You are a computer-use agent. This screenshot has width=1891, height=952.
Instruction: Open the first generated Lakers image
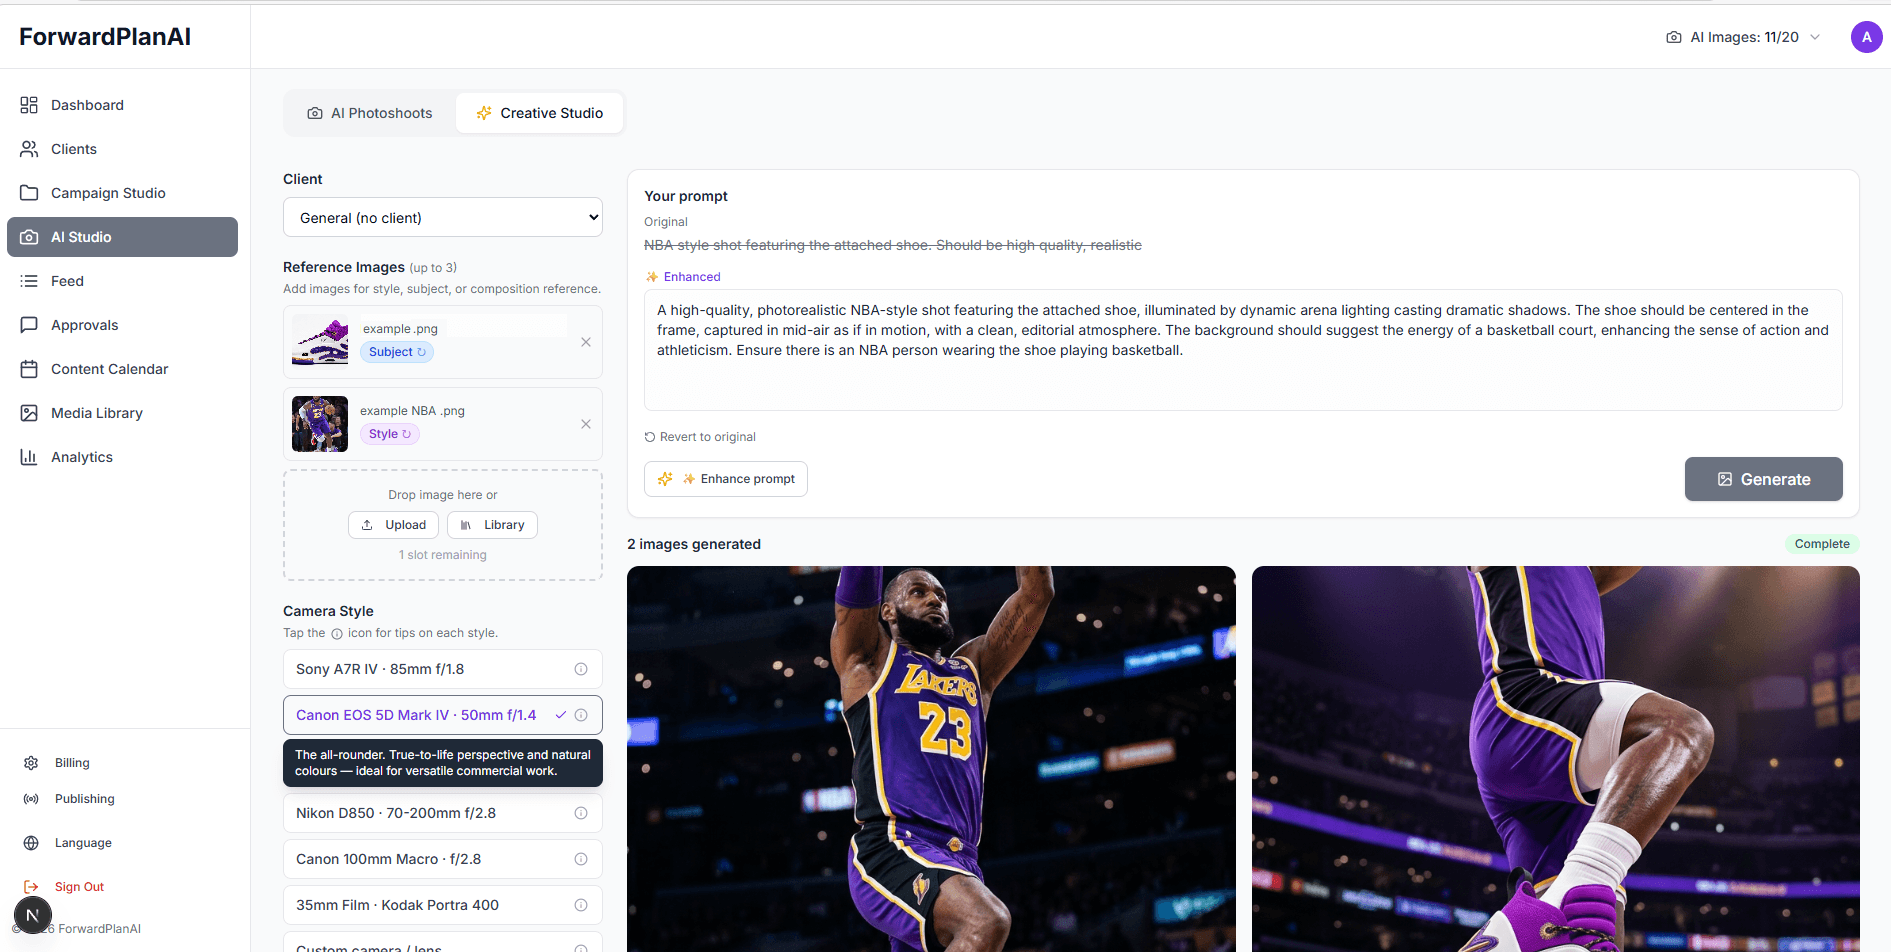[931, 758]
